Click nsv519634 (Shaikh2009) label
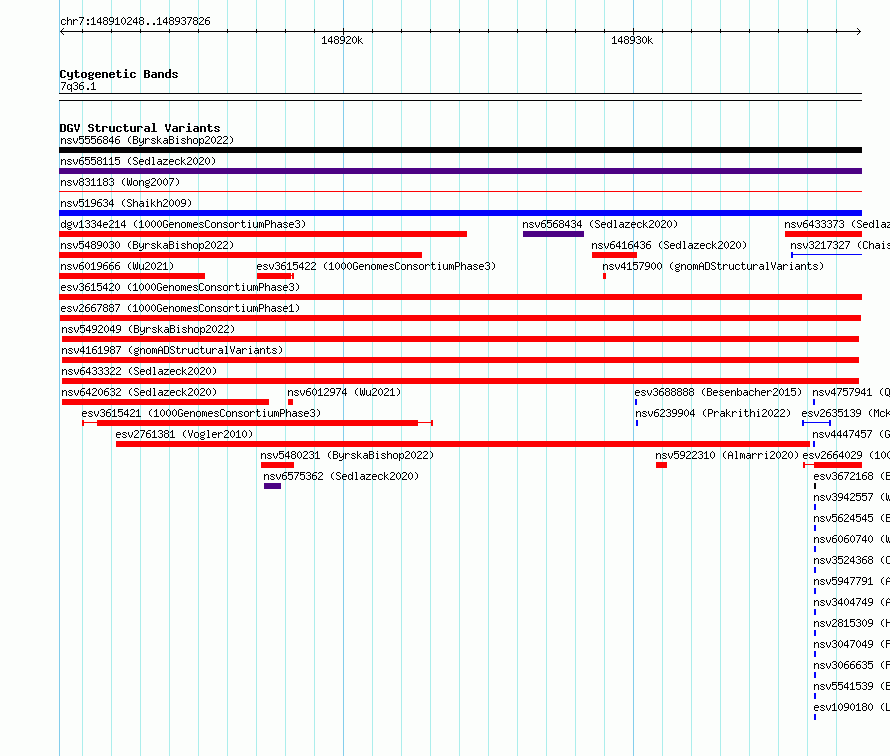 click(x=126, y=203)
